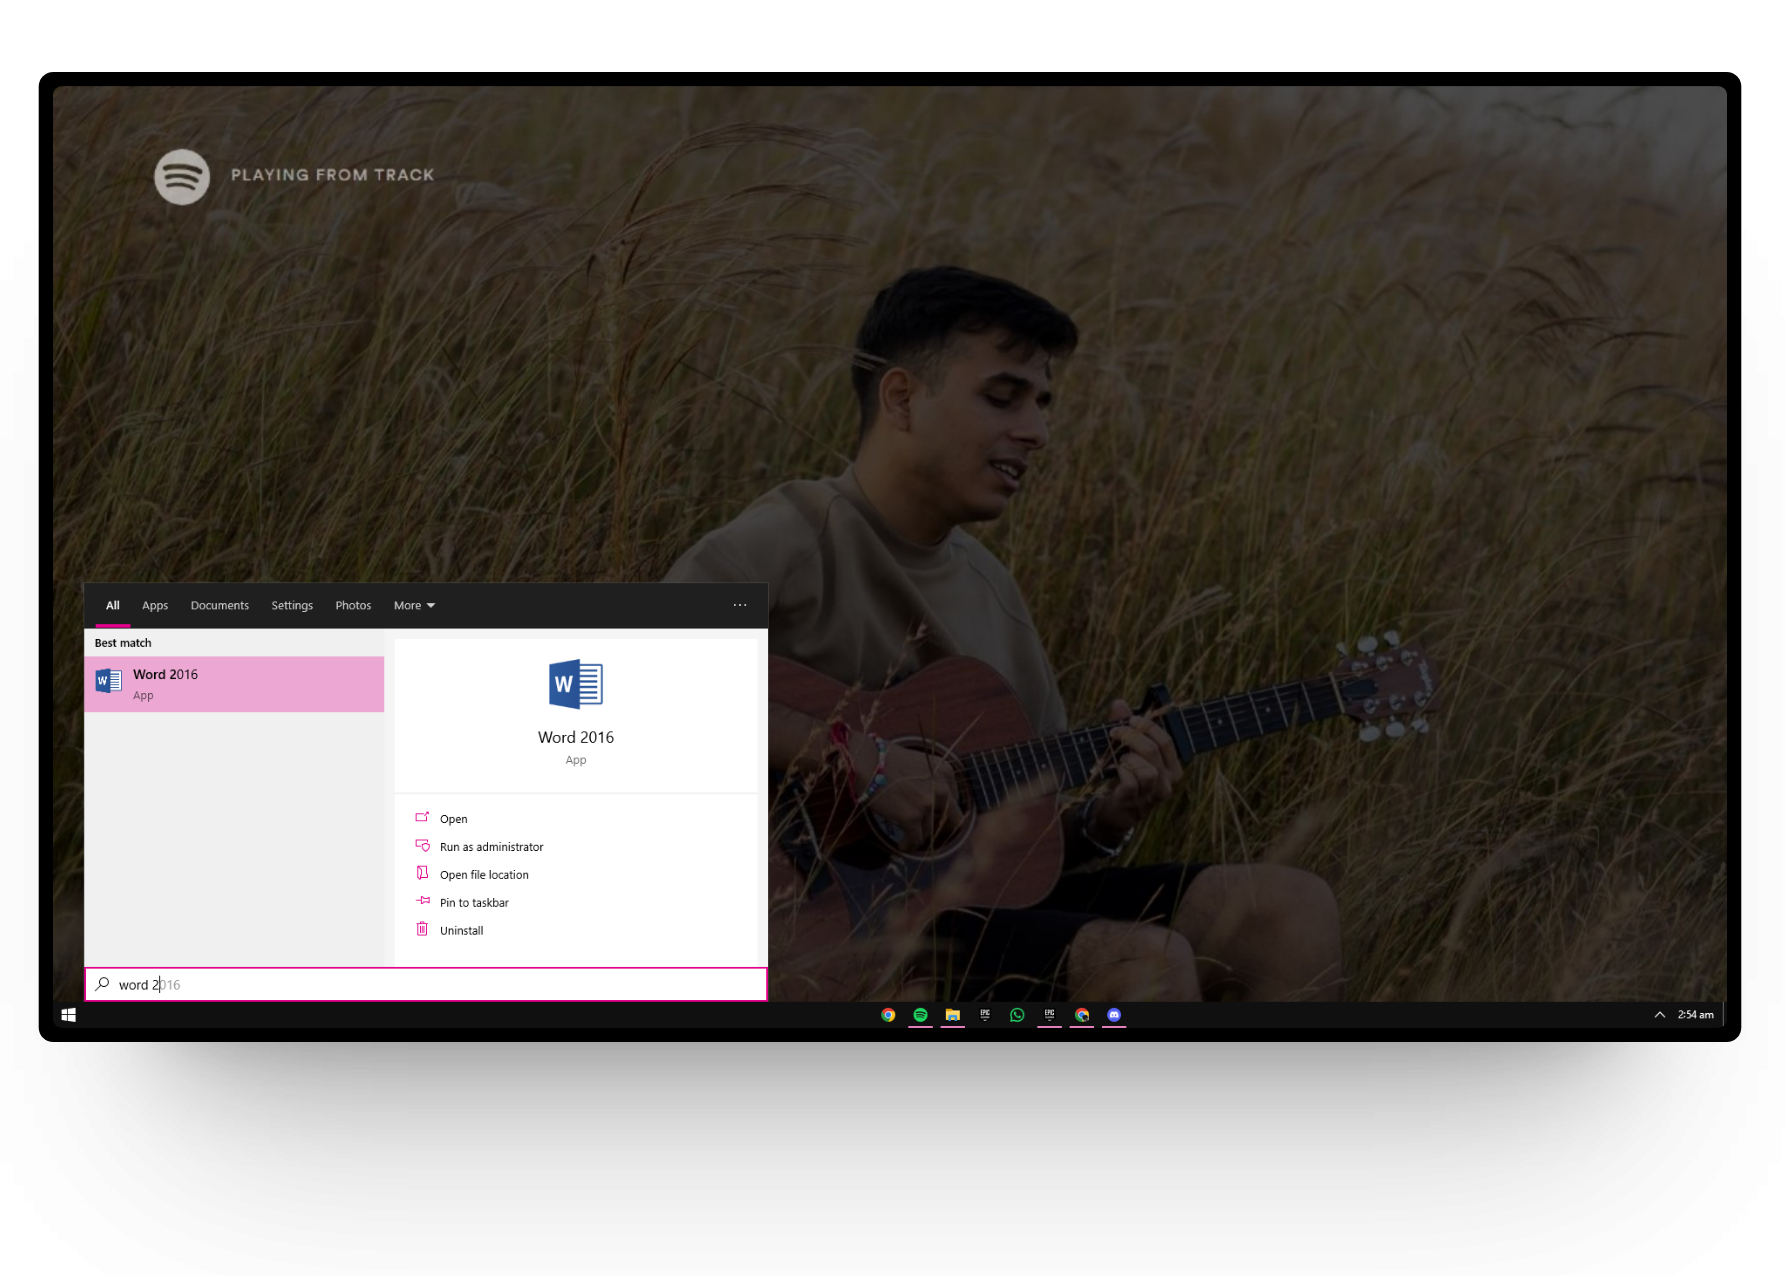Show hidden system tray icons
This screenshot has height=1276, width=1785.
pos(1659,1015)
